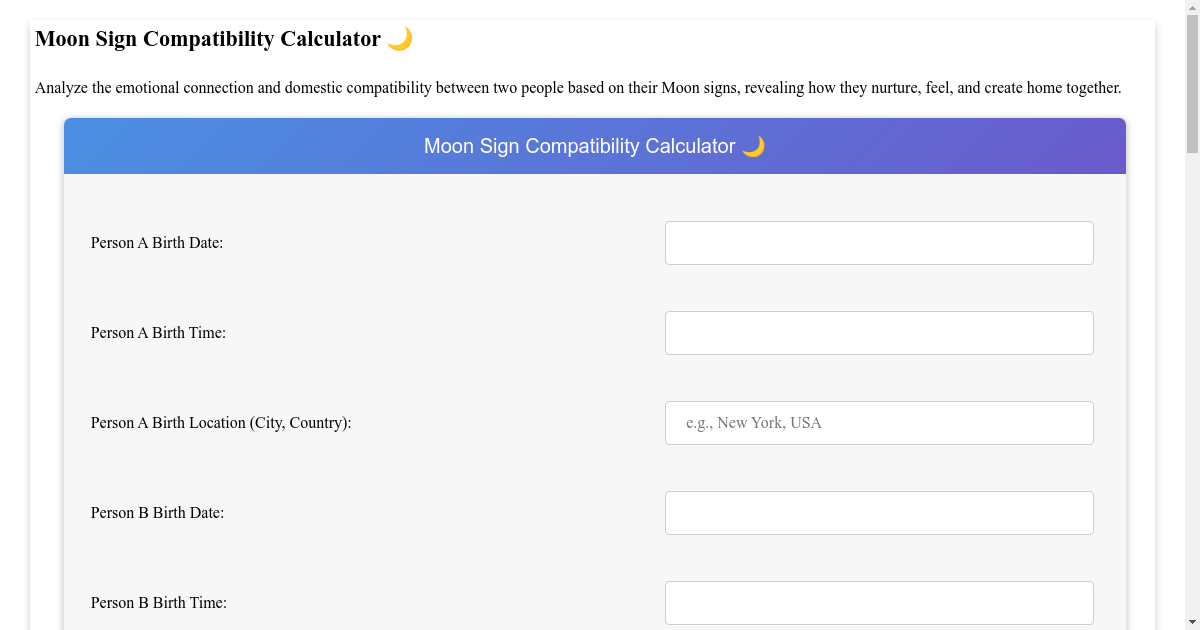Click the scrollbar up arrow
The height and width of the screenshot is (630, 1200).
click(x=1192, y=8)
